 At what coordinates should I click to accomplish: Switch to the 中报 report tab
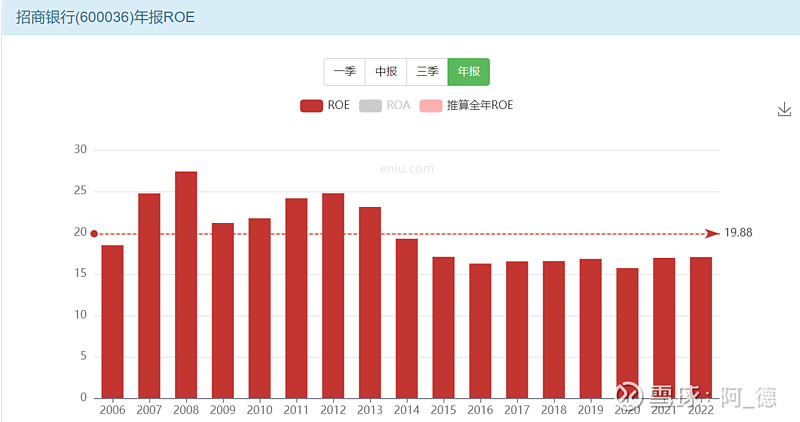[386, 71]
